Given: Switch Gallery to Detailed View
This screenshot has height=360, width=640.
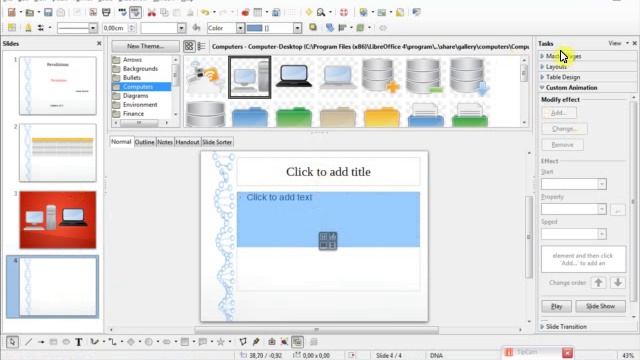Looking at the screenshot, I should (201, 47).
